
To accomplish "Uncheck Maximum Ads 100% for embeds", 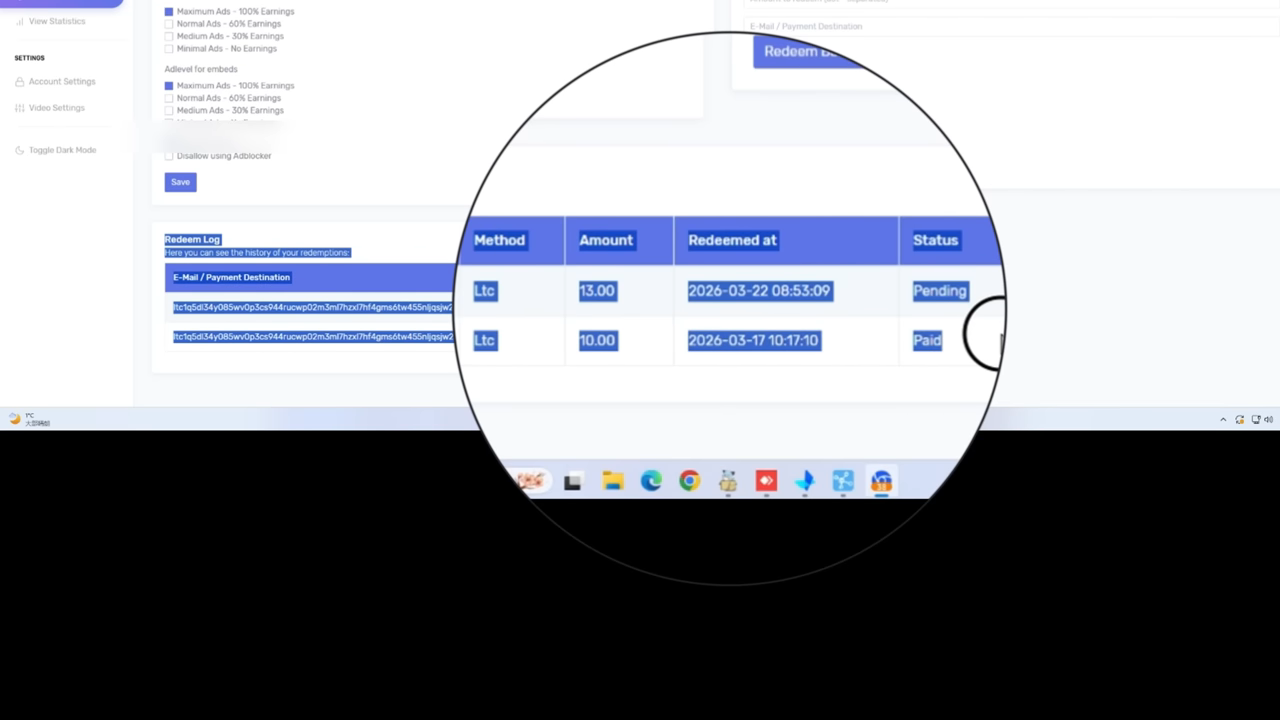I will point(169,86).
